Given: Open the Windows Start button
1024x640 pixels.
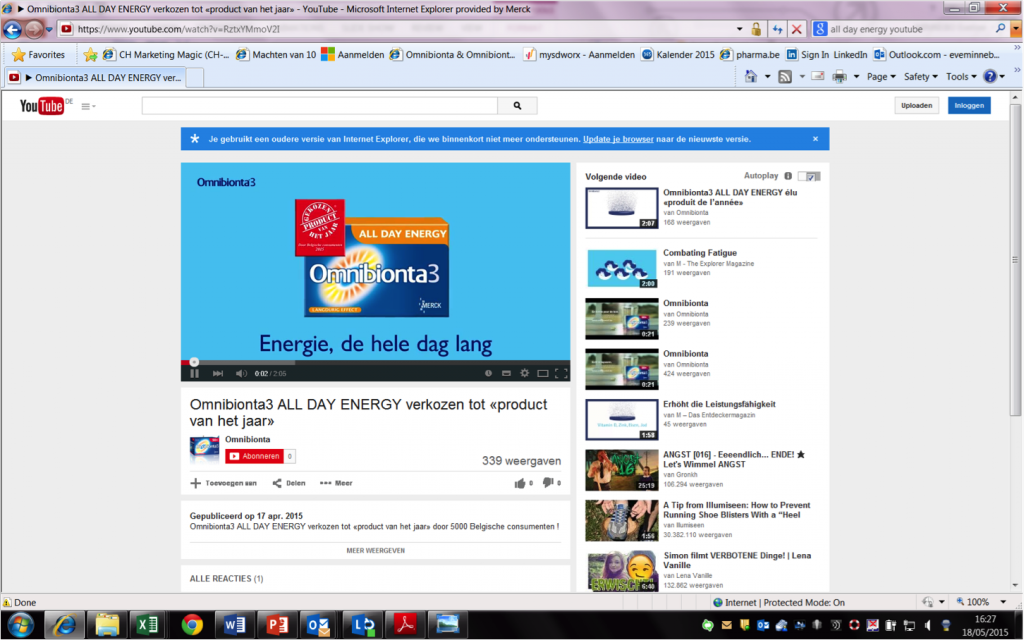Looking at the screenshot, I should [x=20, y=625].
